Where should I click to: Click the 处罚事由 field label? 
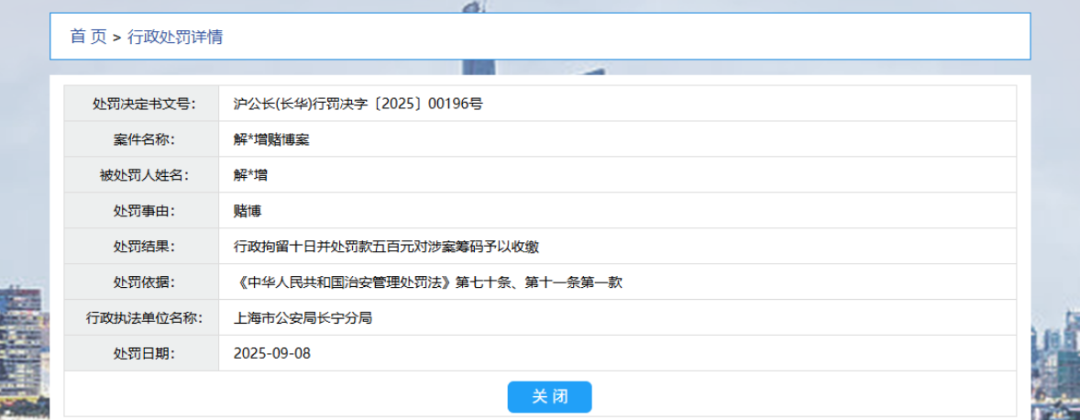[142, 211]
